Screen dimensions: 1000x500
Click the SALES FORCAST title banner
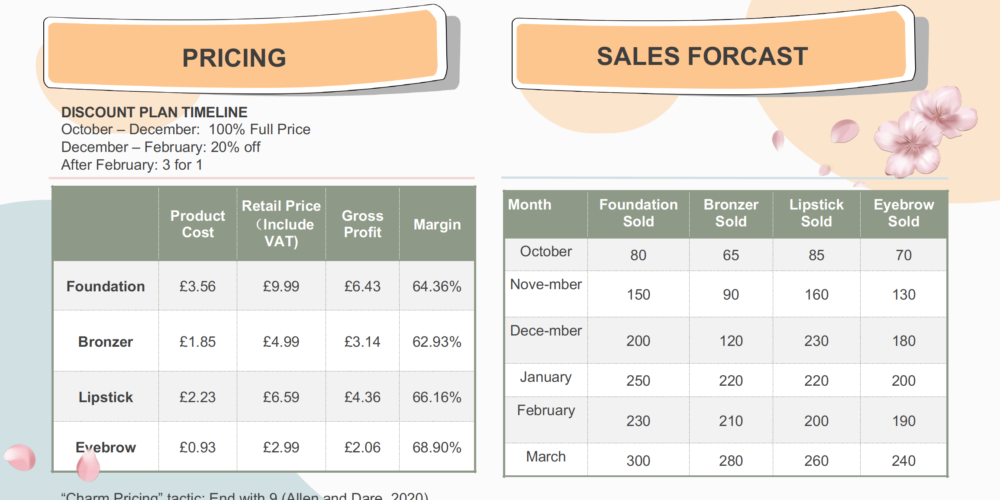click(x=713, y=52)
